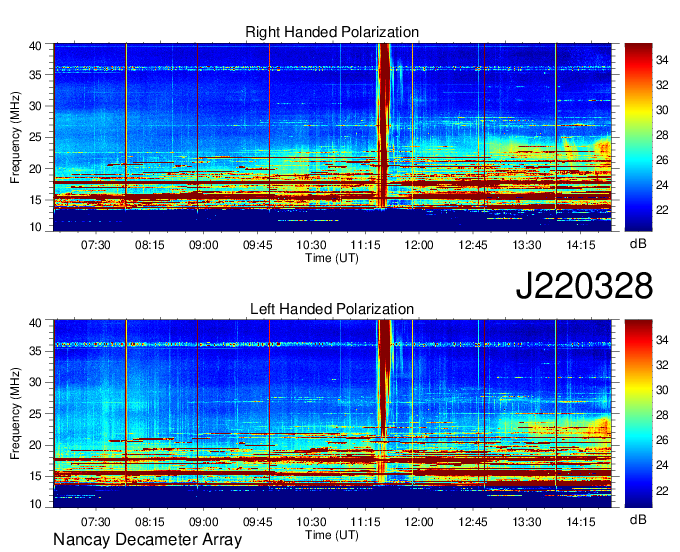
Task: Click the Left Handed plot's color scale bar
Action: click(638, 414)
